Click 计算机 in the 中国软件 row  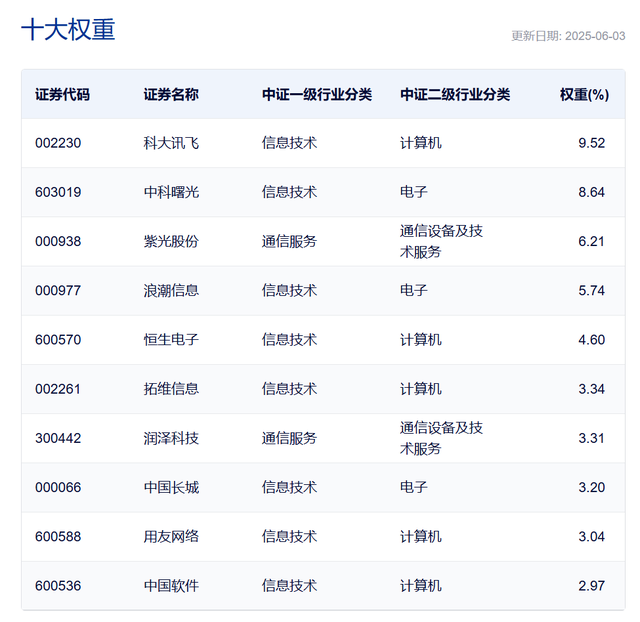[420, 586]
